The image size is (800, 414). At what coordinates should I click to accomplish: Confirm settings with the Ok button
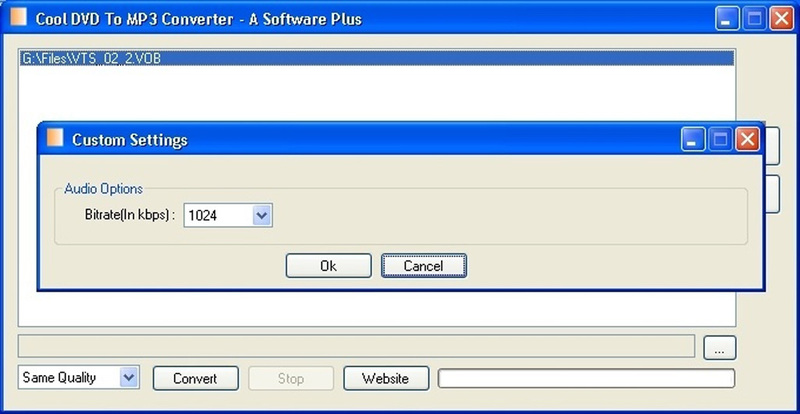click(x=329, y=266)
